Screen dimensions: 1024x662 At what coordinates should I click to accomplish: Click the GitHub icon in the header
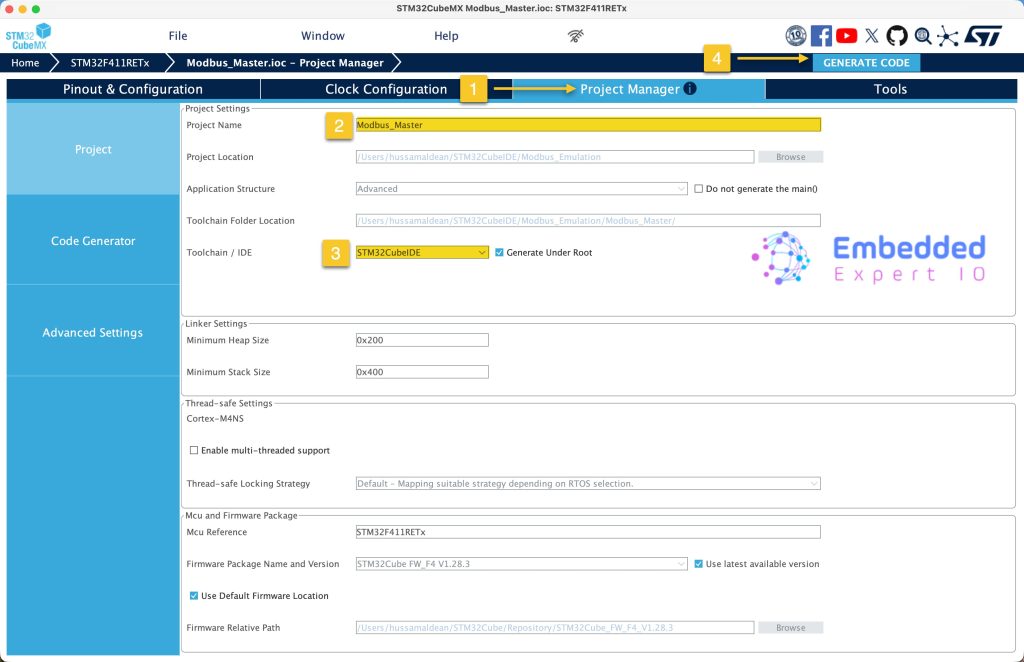point(897,36)
